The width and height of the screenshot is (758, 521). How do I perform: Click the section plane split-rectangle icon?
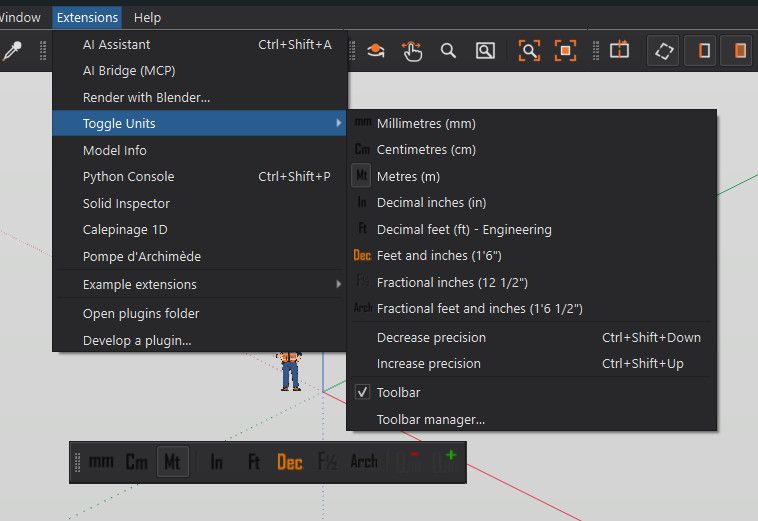click(619, 50)
